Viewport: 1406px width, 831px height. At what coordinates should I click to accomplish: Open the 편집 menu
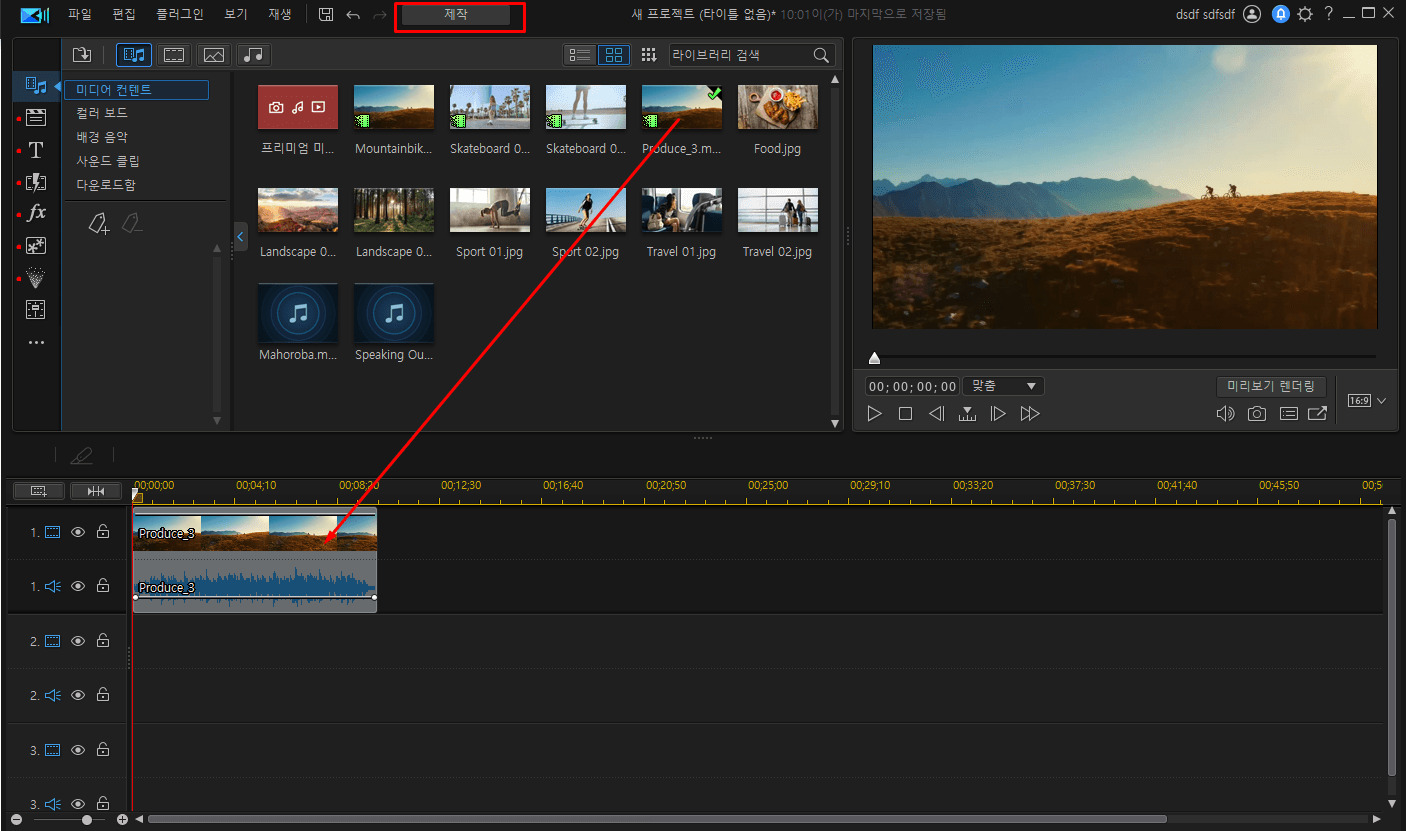pyautogui.click(x=124, y=15)
